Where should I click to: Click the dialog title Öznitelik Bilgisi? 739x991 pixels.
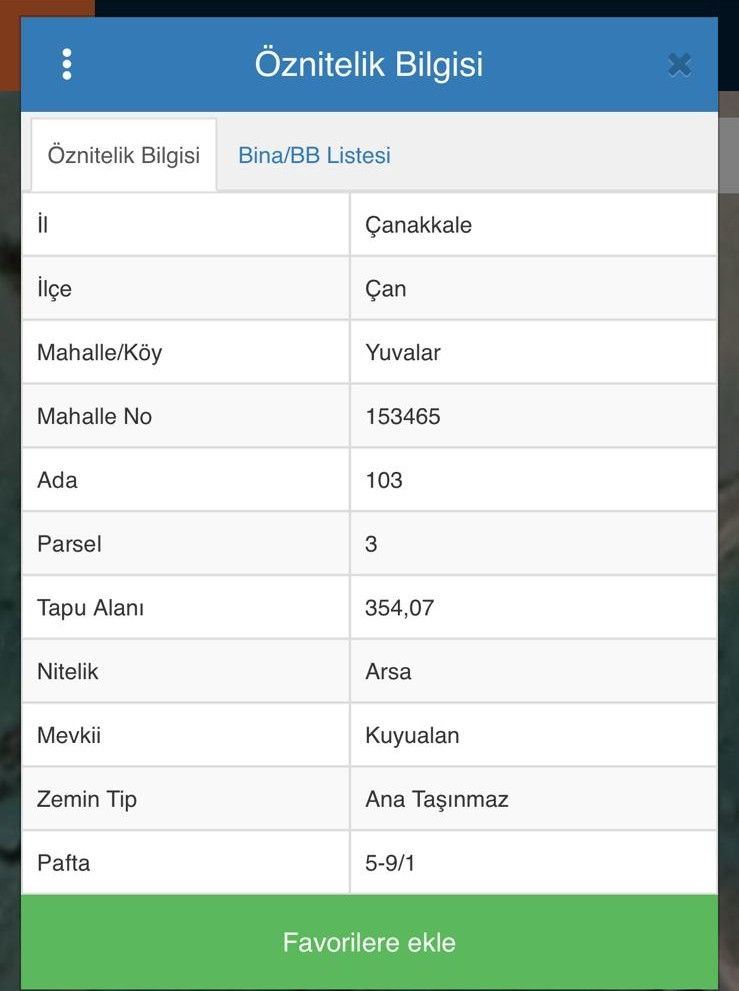click(x=369, y=64)
